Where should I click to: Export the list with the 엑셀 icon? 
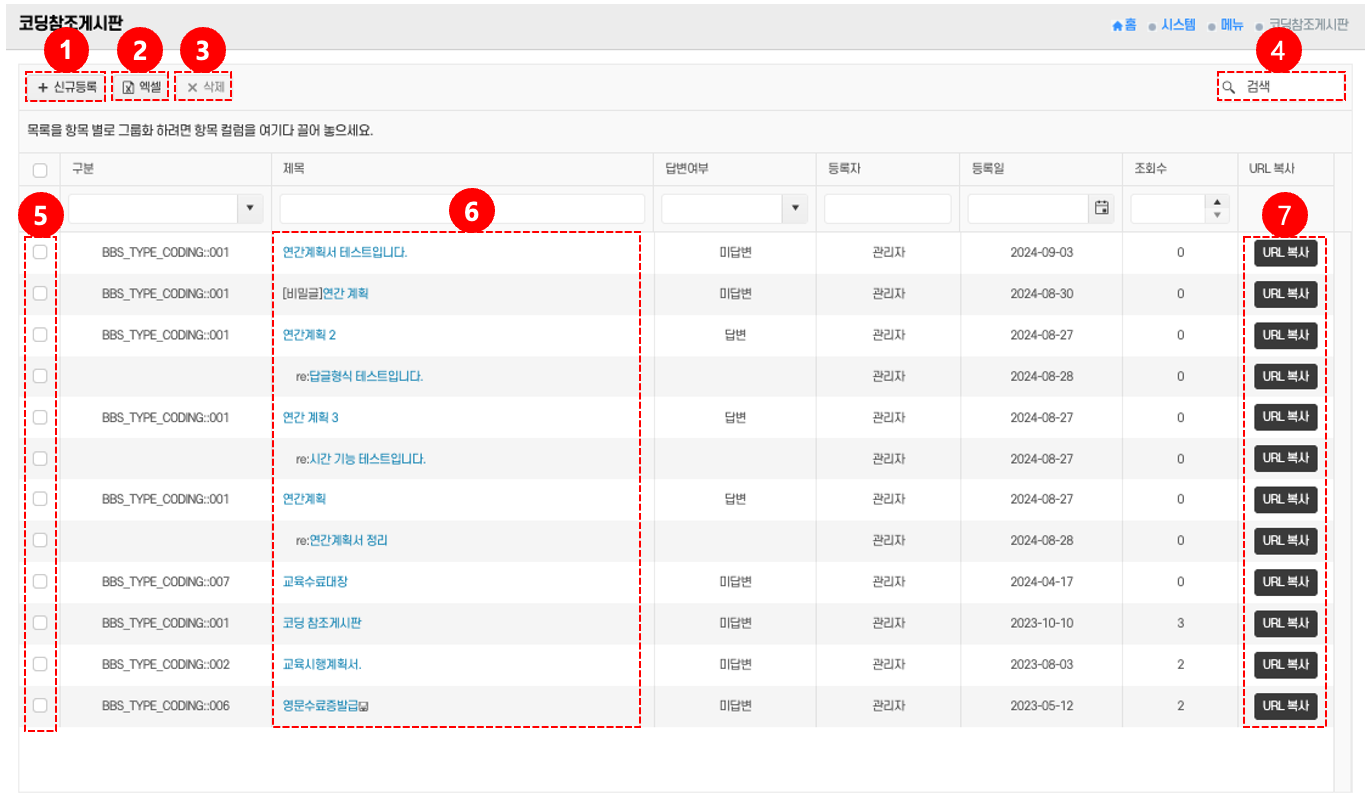pyautogui.click(x=128, y=88)
